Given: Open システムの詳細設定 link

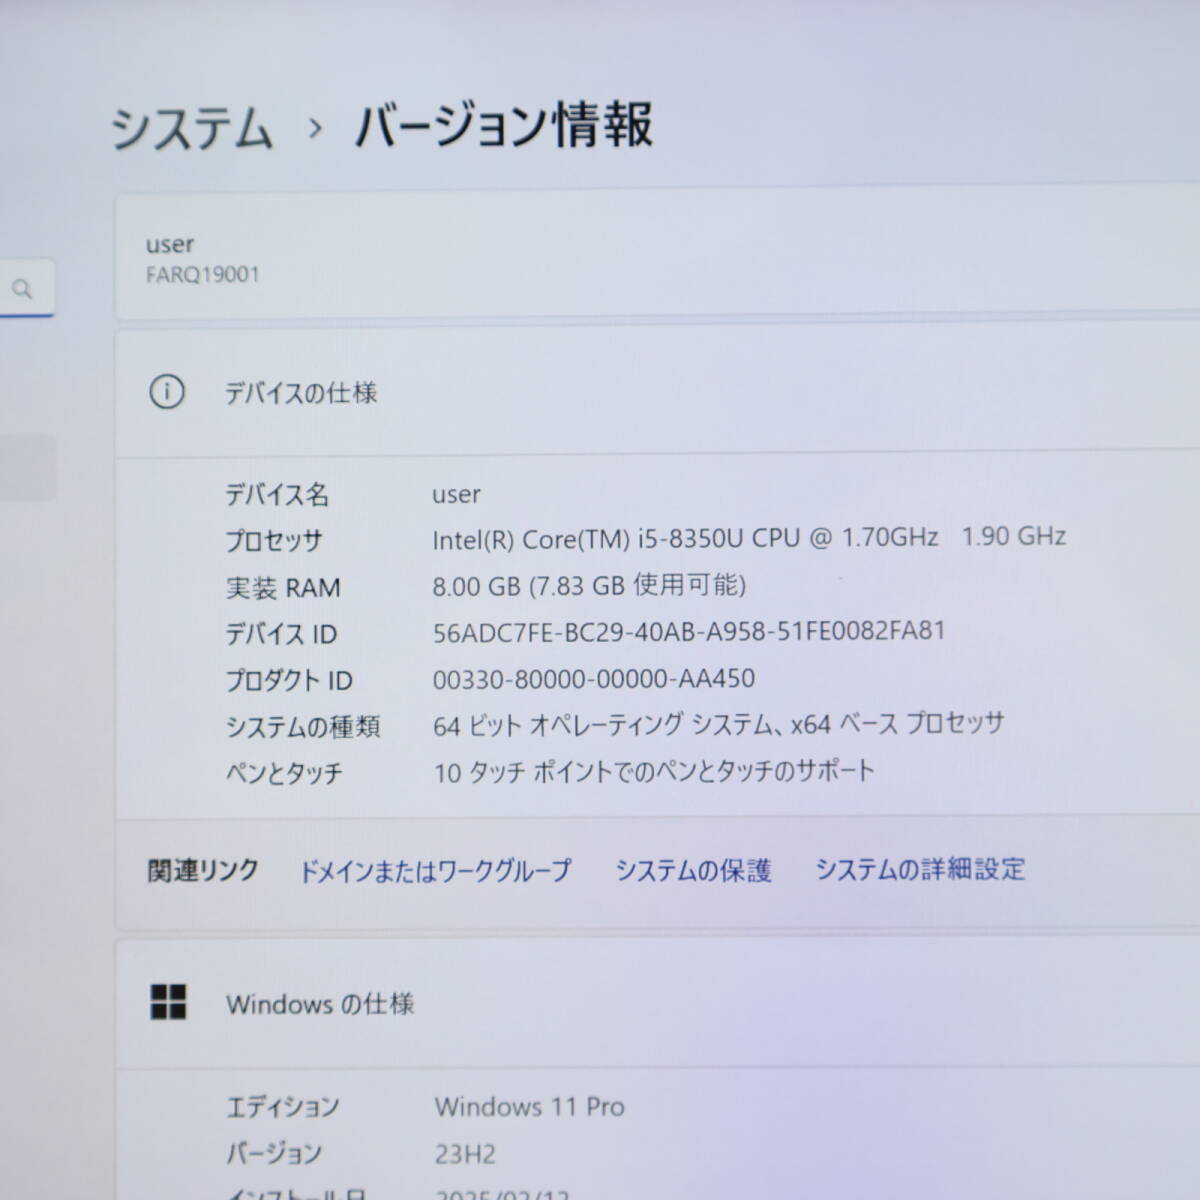Looking at the screenshot, I should coord(920,869).
